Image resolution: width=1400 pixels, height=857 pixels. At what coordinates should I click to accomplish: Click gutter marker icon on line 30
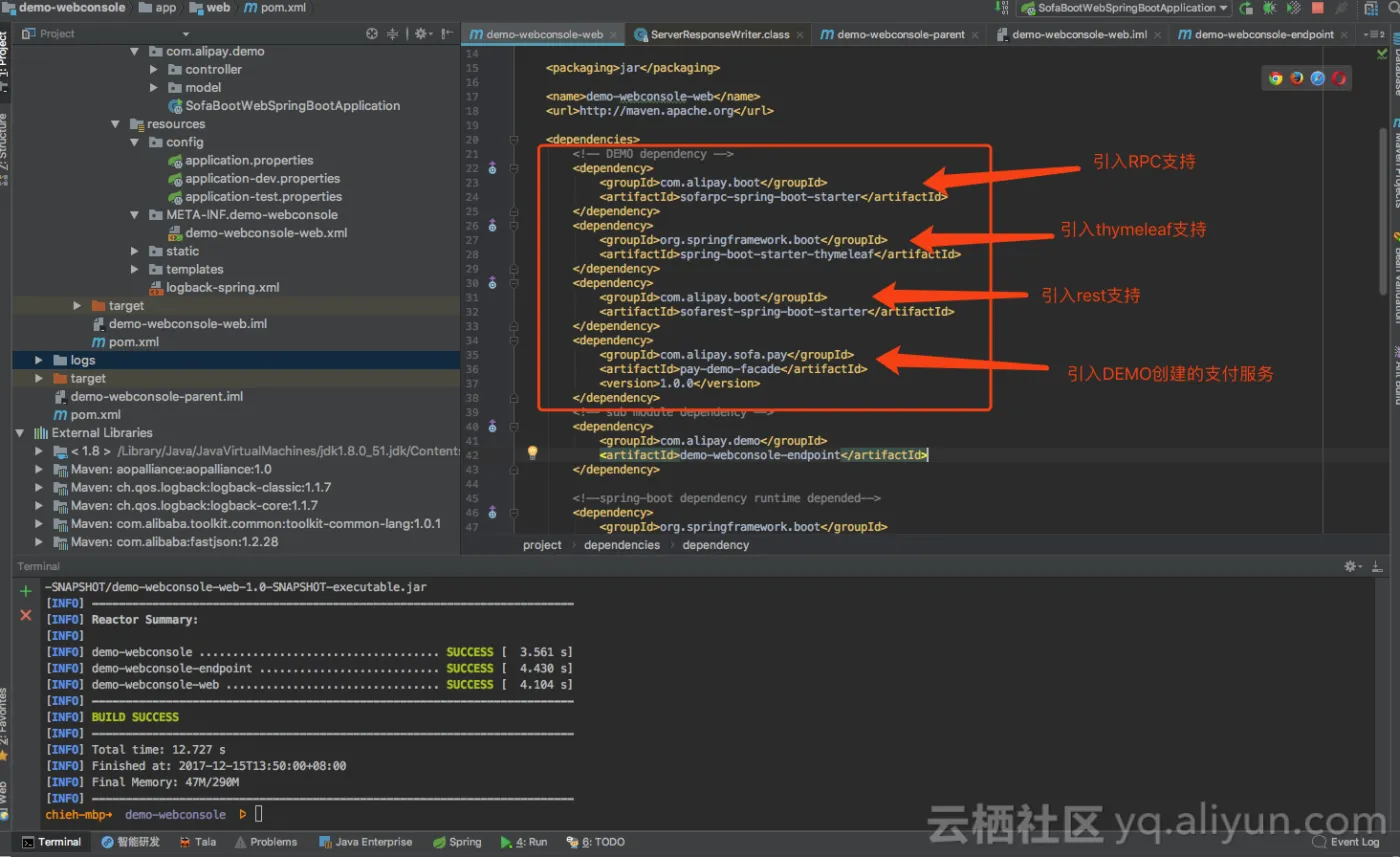492,284
